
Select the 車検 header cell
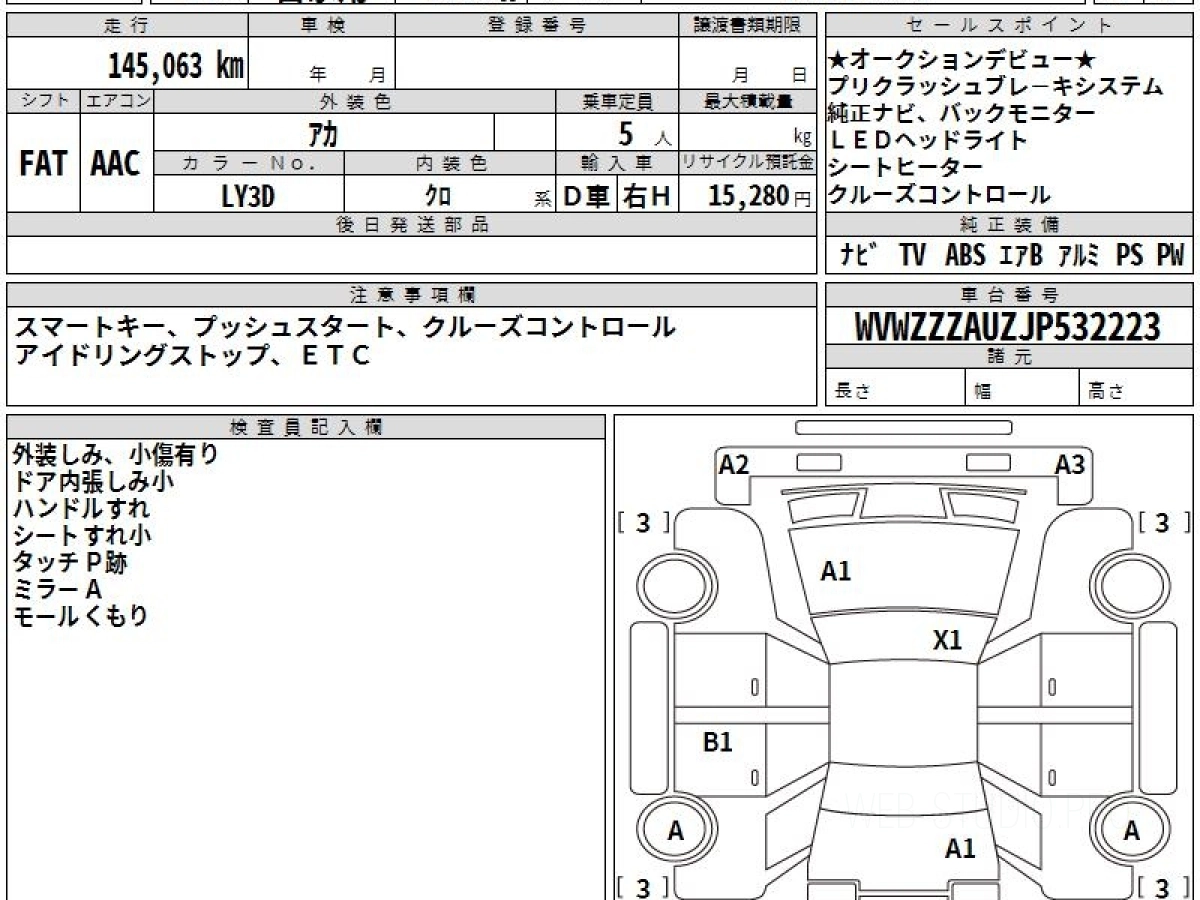(x=322, y=26)
